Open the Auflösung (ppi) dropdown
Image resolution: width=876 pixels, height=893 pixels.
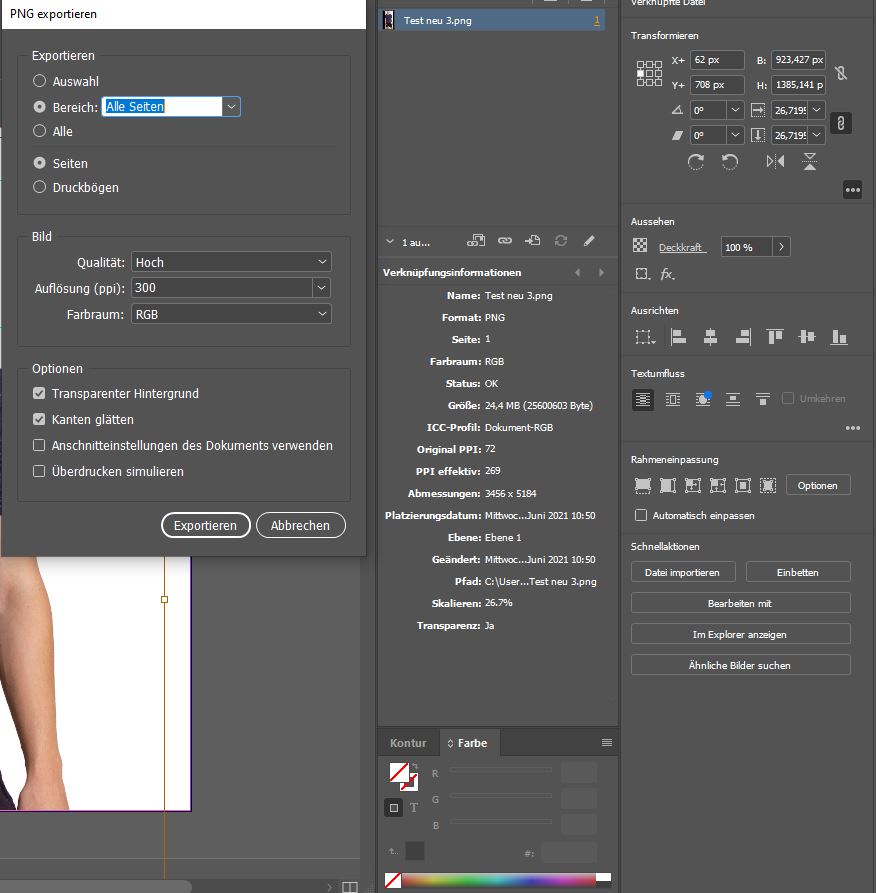point(322,287)
